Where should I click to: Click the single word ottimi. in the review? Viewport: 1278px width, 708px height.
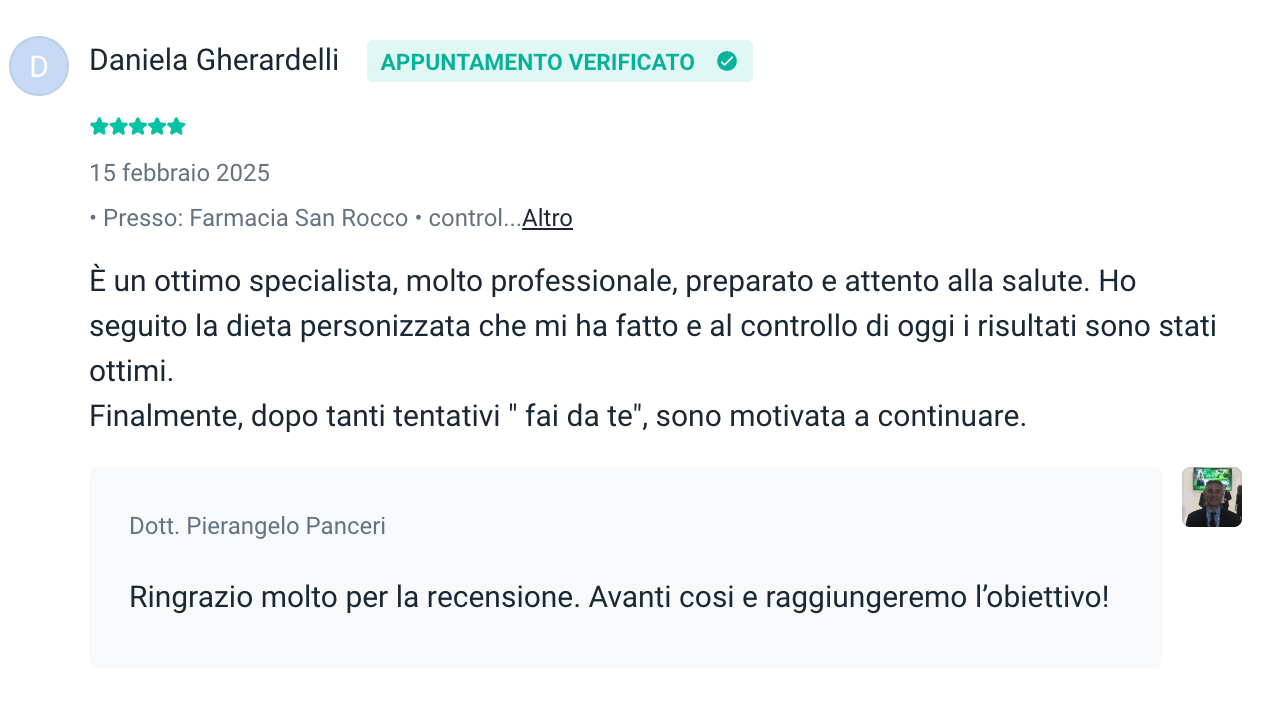[x=131, y=372]
